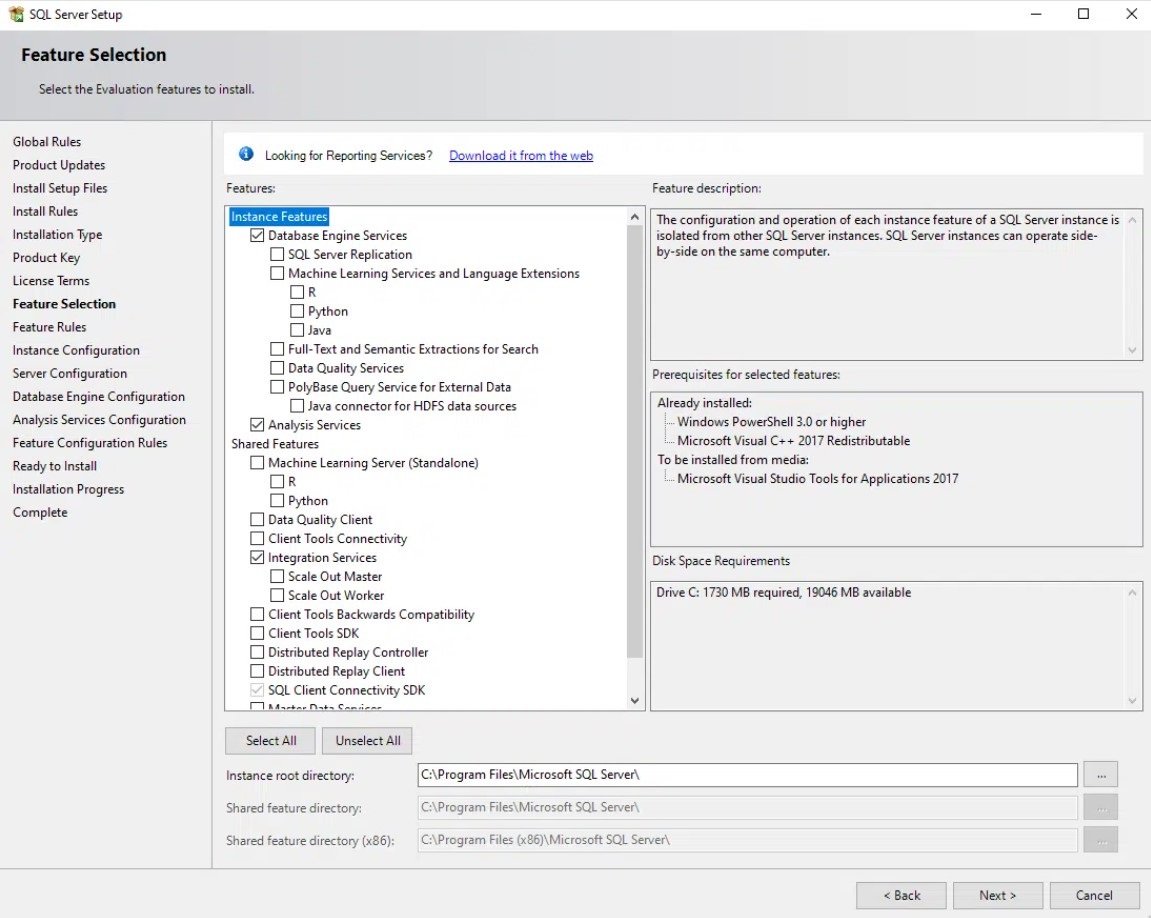Click scroll up arrow in Disk Space Requirements
Screen dimensions: 1151x918
(1132, 592)
